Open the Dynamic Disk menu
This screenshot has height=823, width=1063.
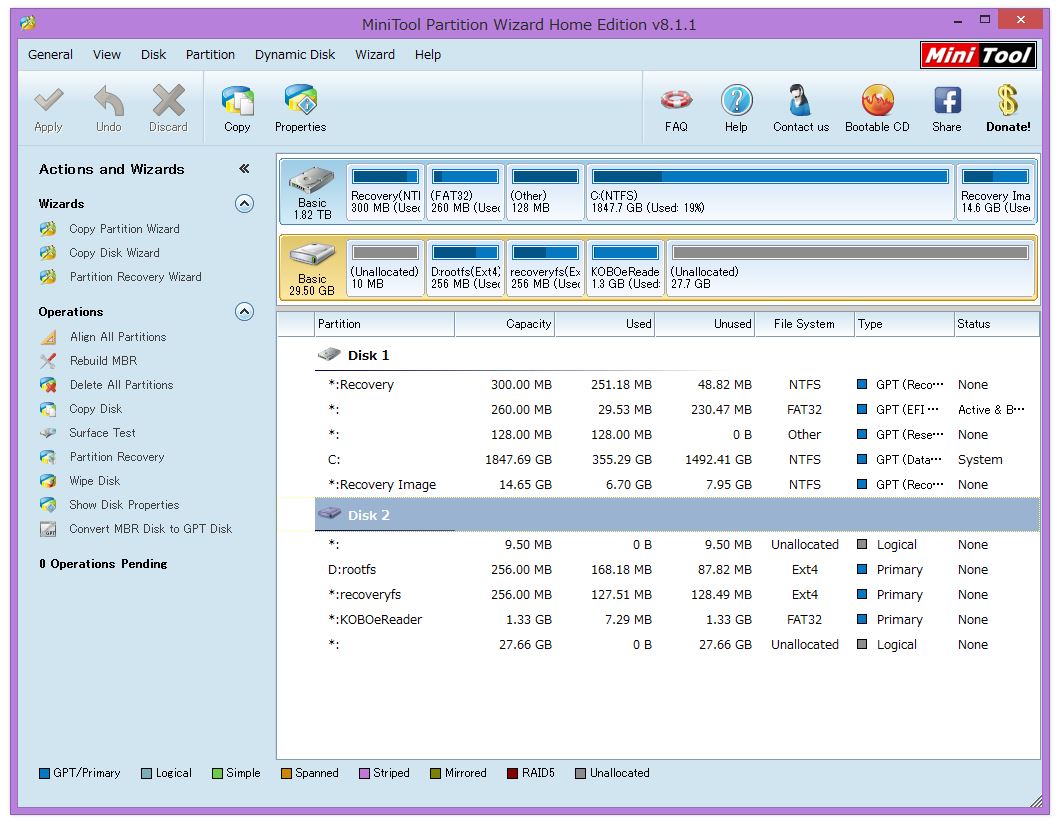(295, 55)
